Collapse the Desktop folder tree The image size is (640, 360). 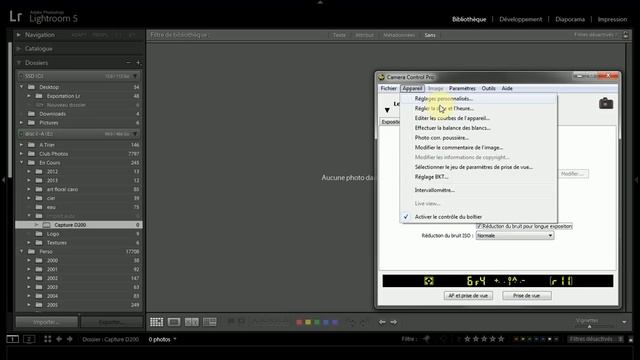[22, 87]
